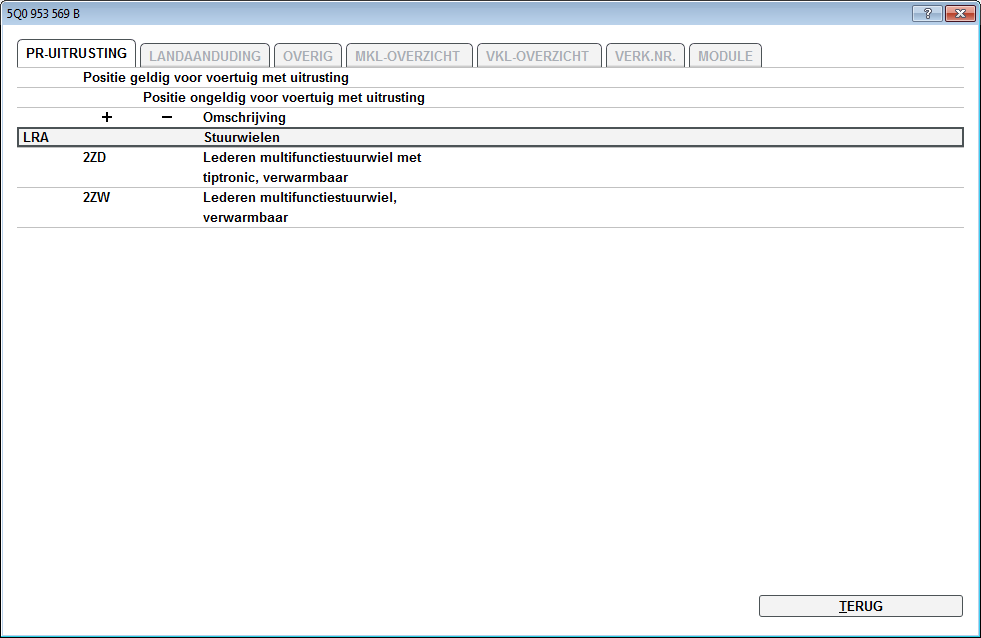Open the VERK.NR. tab

coord(645,56)
